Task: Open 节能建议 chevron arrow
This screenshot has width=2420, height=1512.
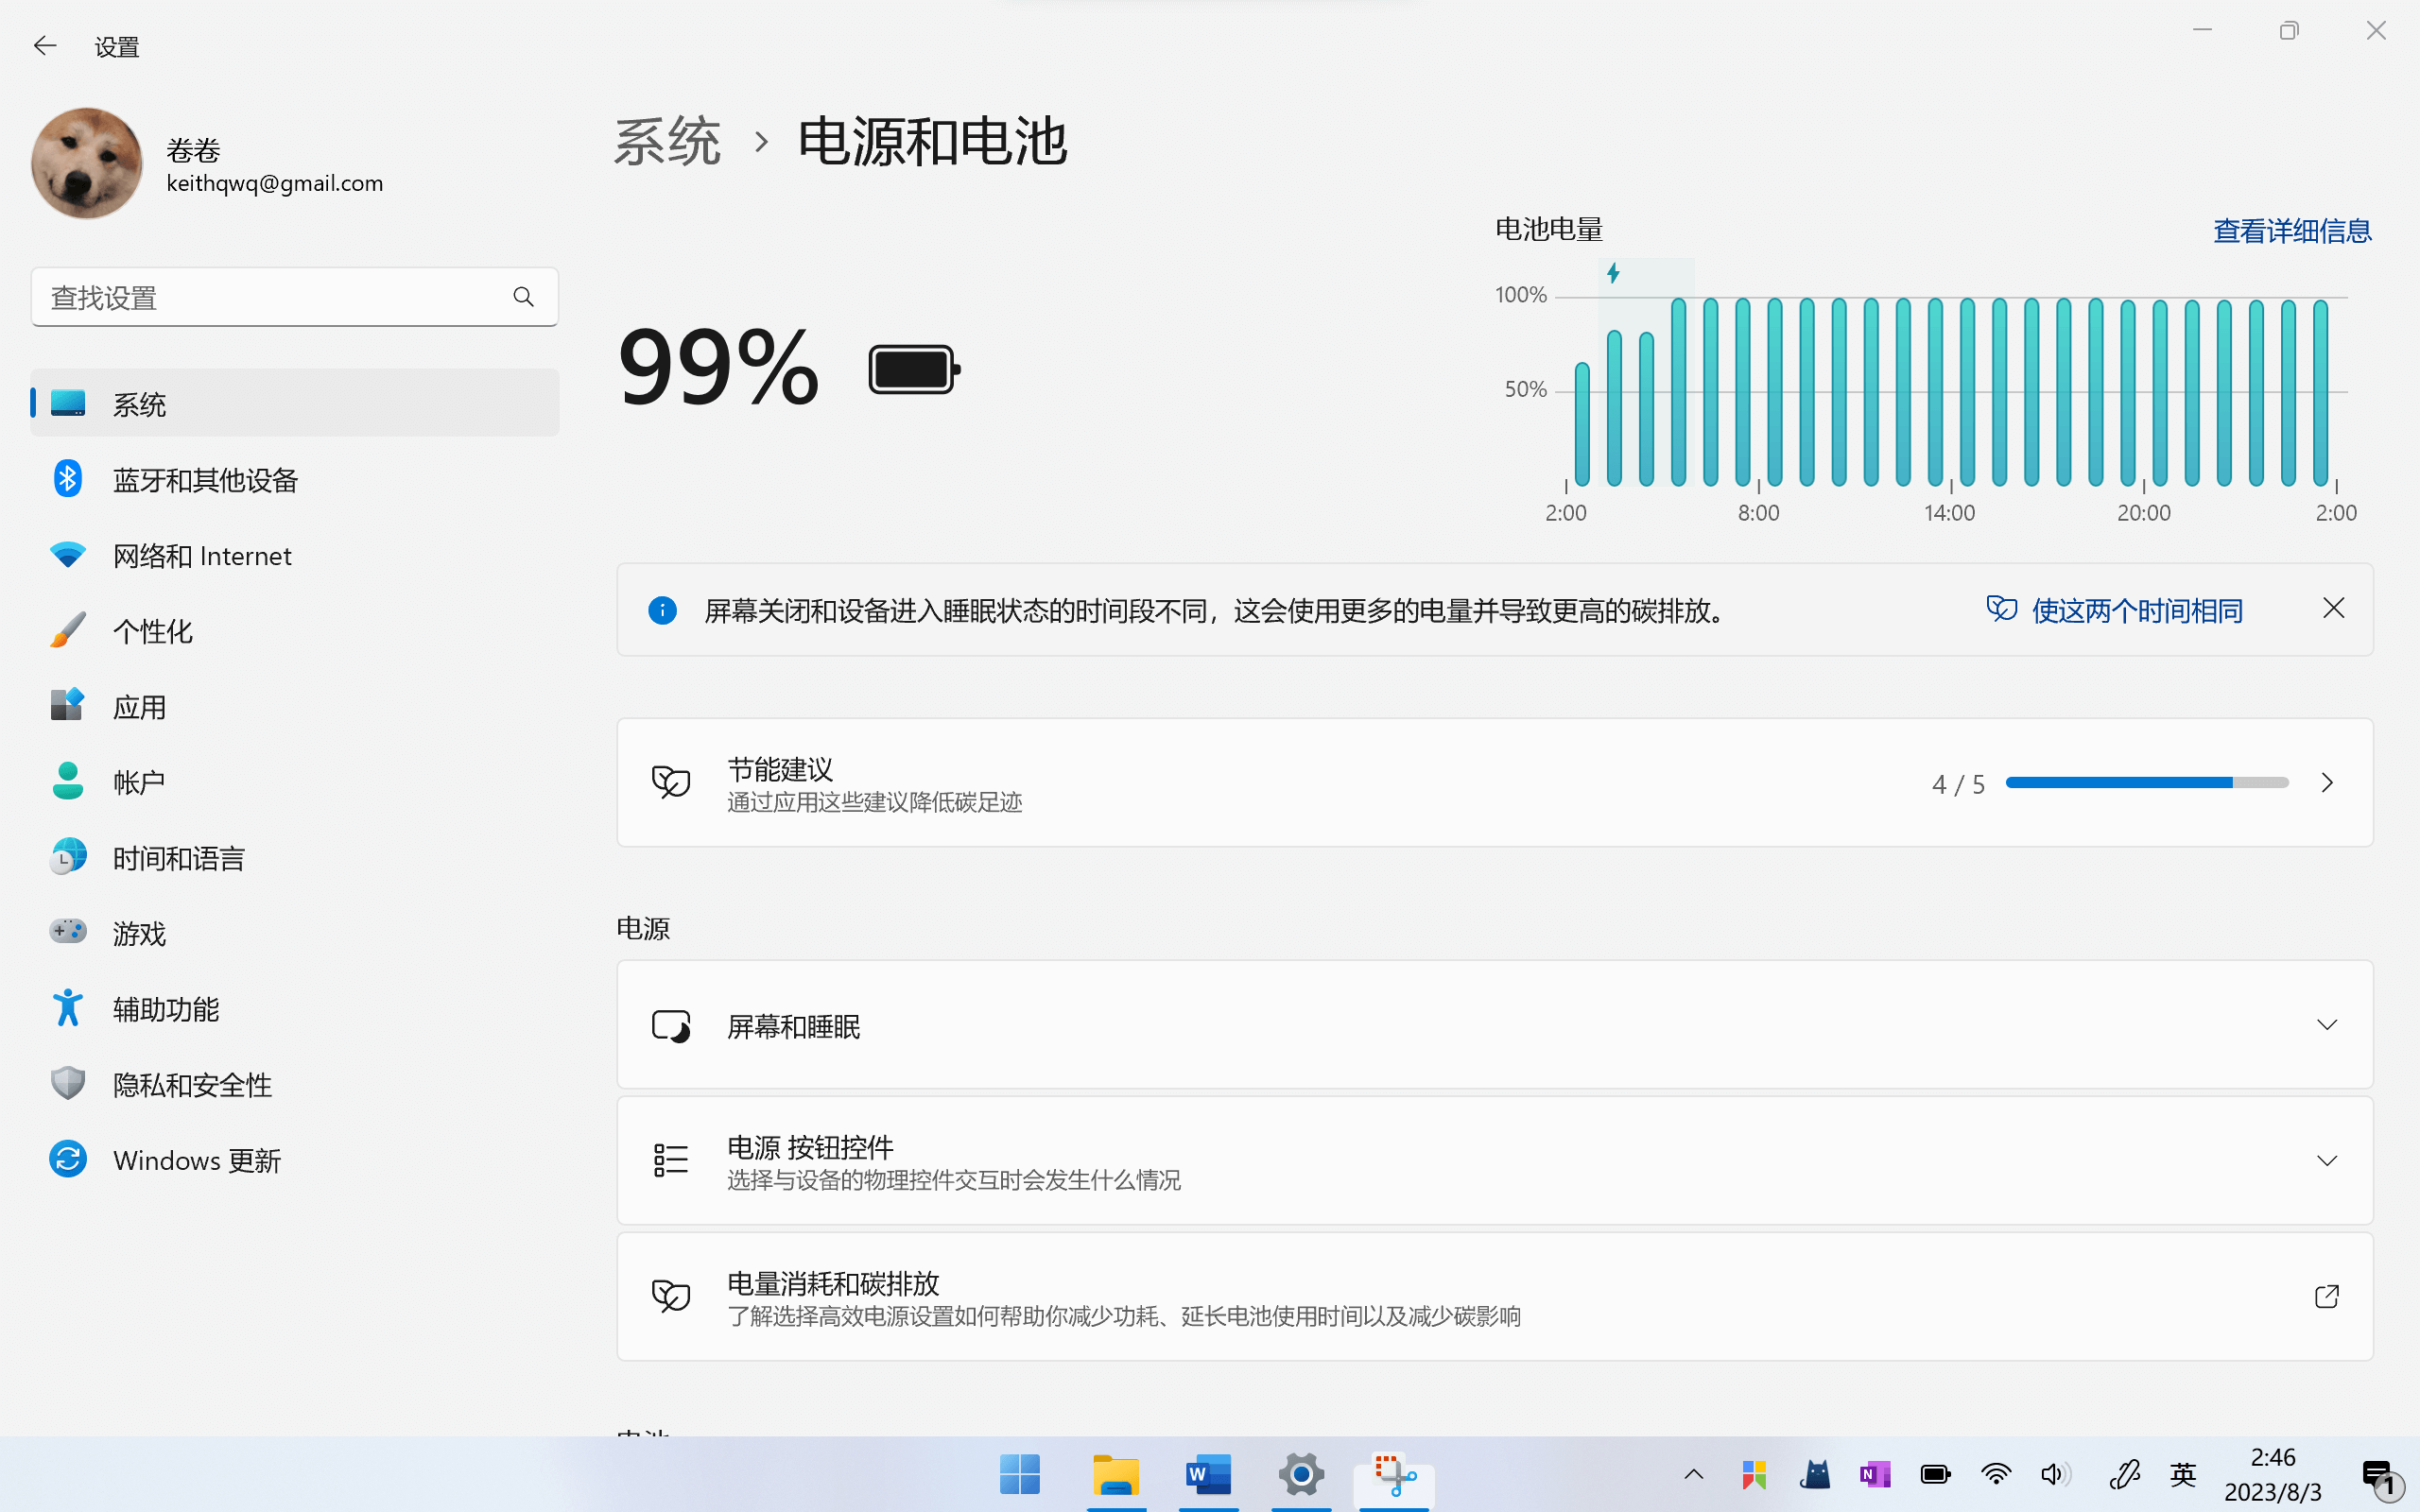Action: click(x=2326, y=783)
